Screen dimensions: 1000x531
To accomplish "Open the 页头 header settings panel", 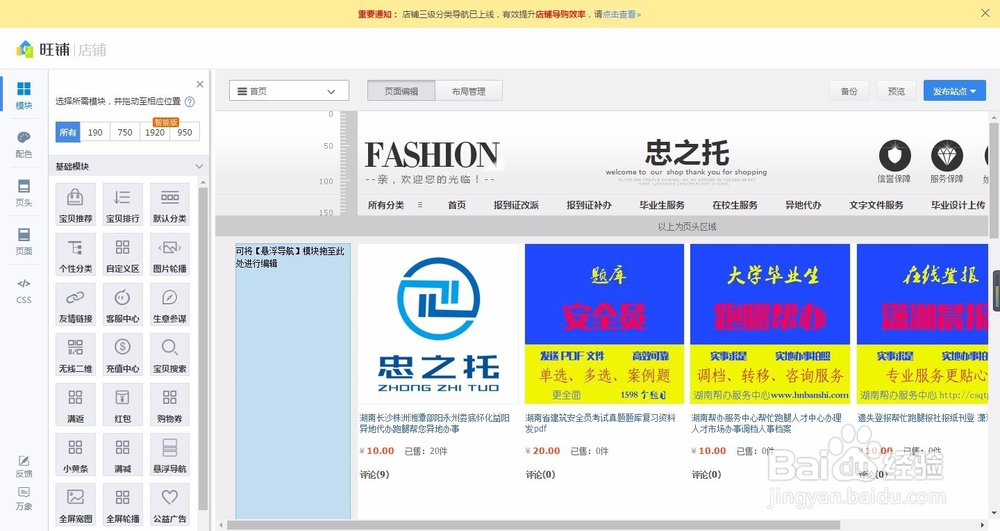I will pyautogui.click(x=24, y=193).
